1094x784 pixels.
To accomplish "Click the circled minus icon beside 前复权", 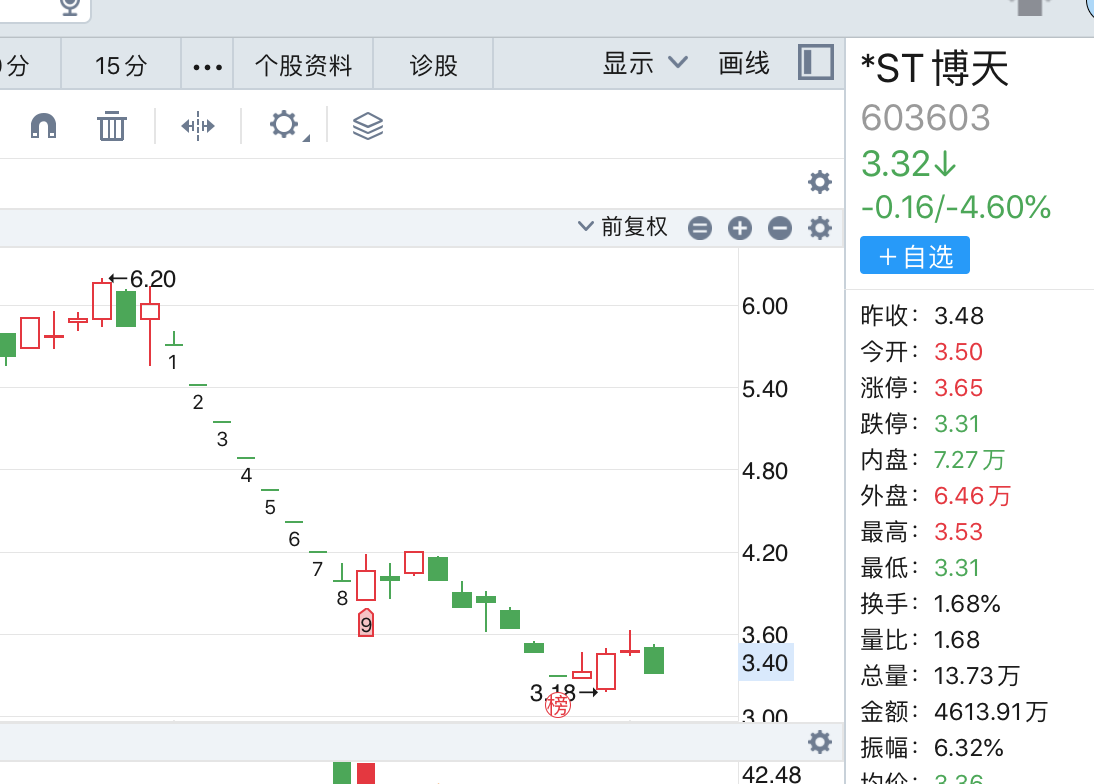I will 780,228.
